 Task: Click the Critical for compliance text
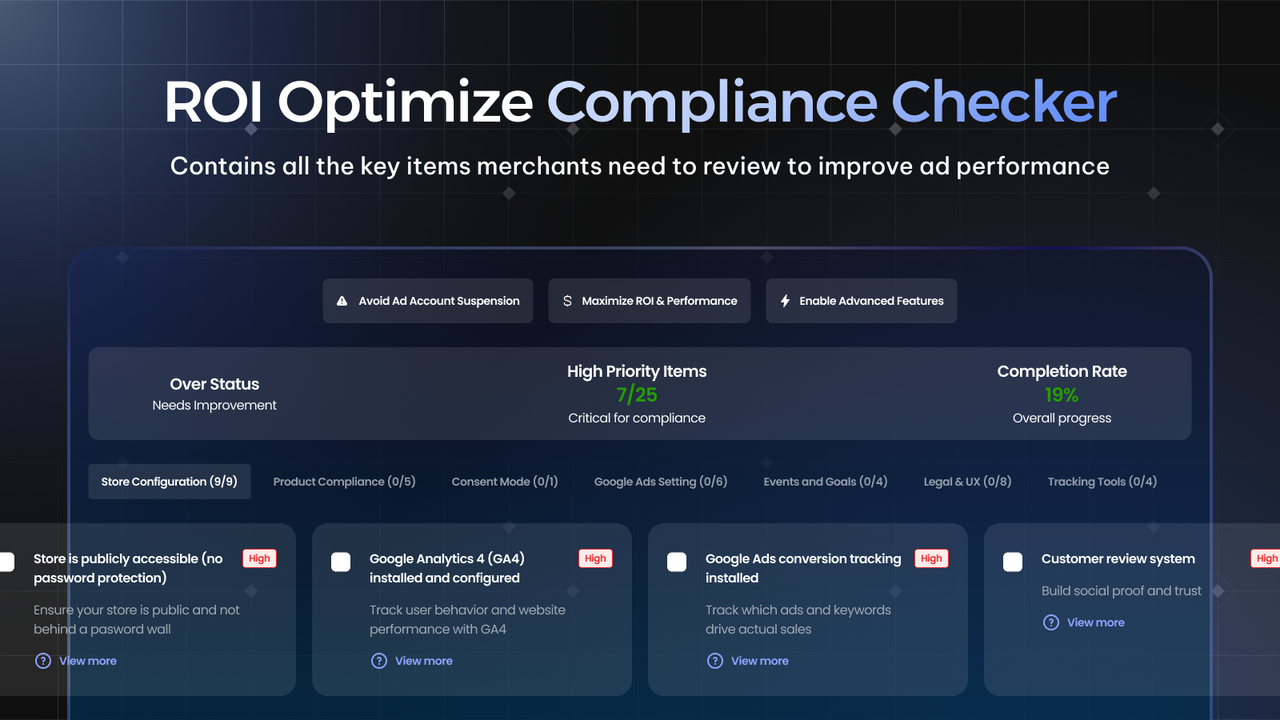point(637,418)
